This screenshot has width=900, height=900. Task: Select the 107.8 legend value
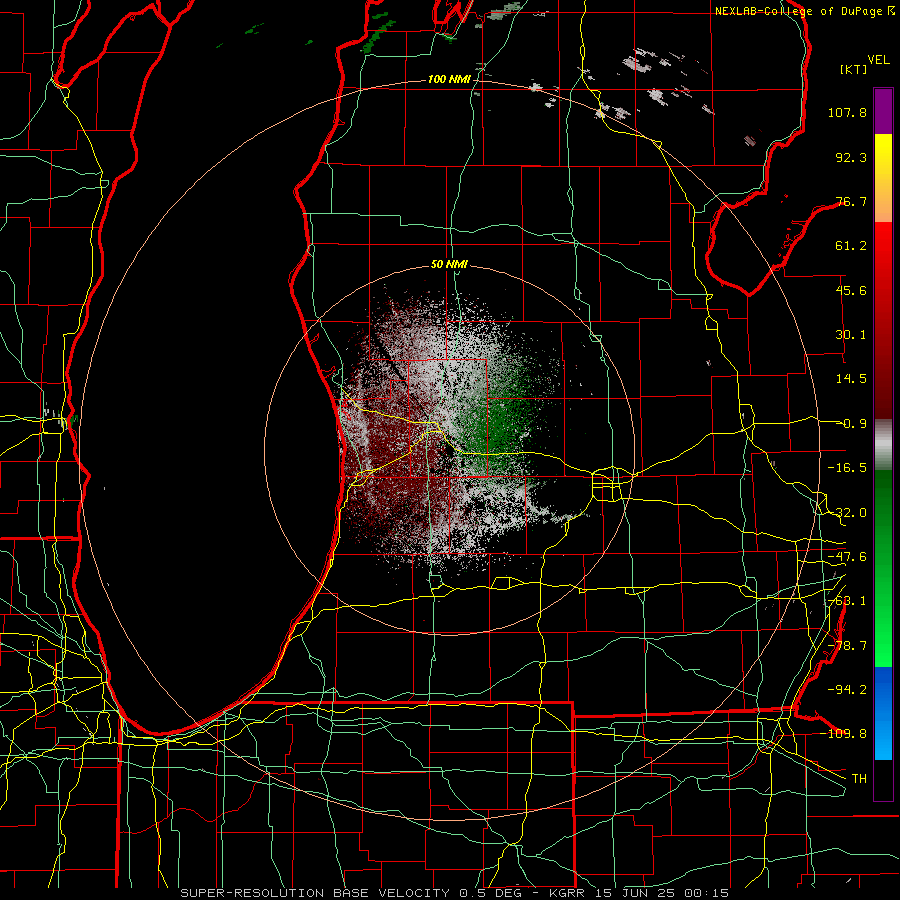coord(847,112)
